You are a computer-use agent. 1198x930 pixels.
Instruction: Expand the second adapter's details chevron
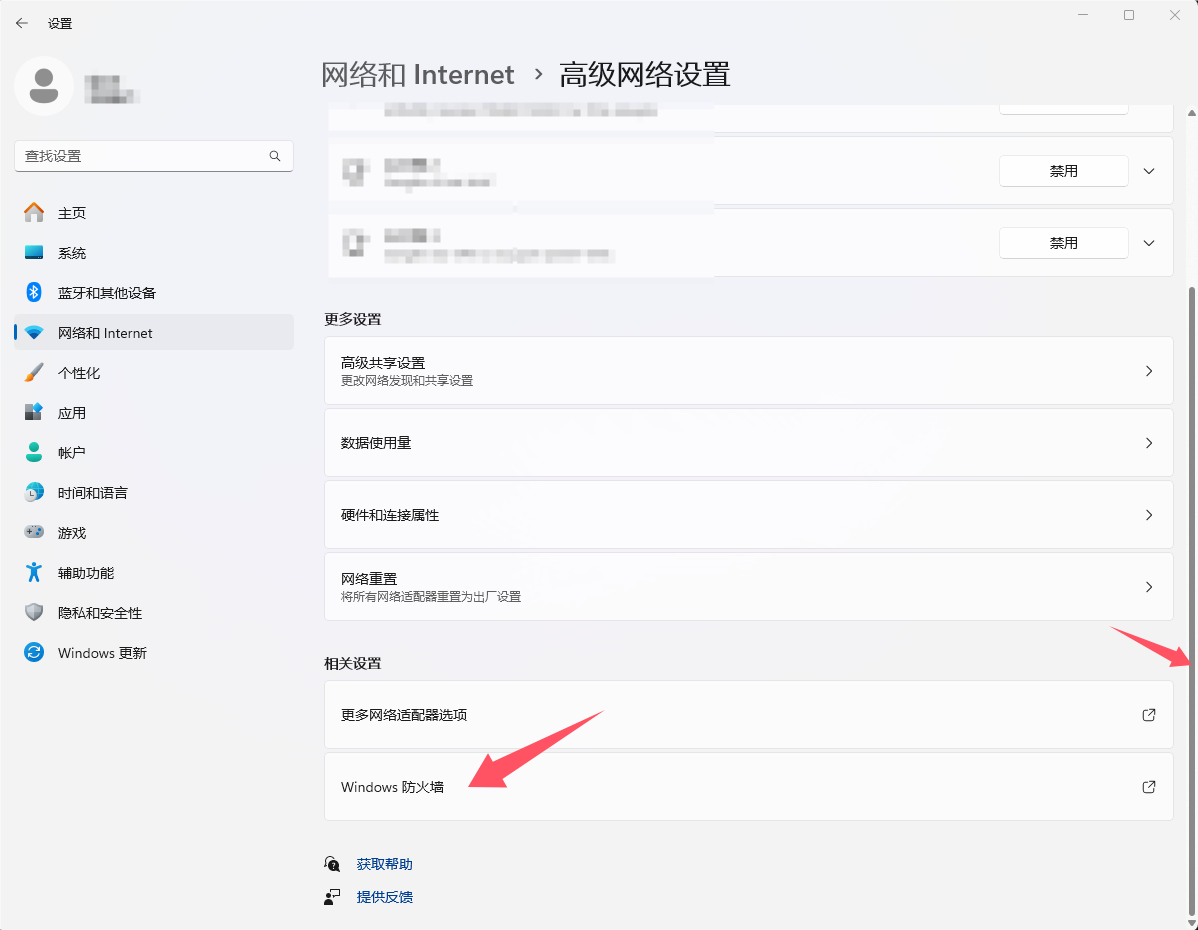[x=1148, y=170]
